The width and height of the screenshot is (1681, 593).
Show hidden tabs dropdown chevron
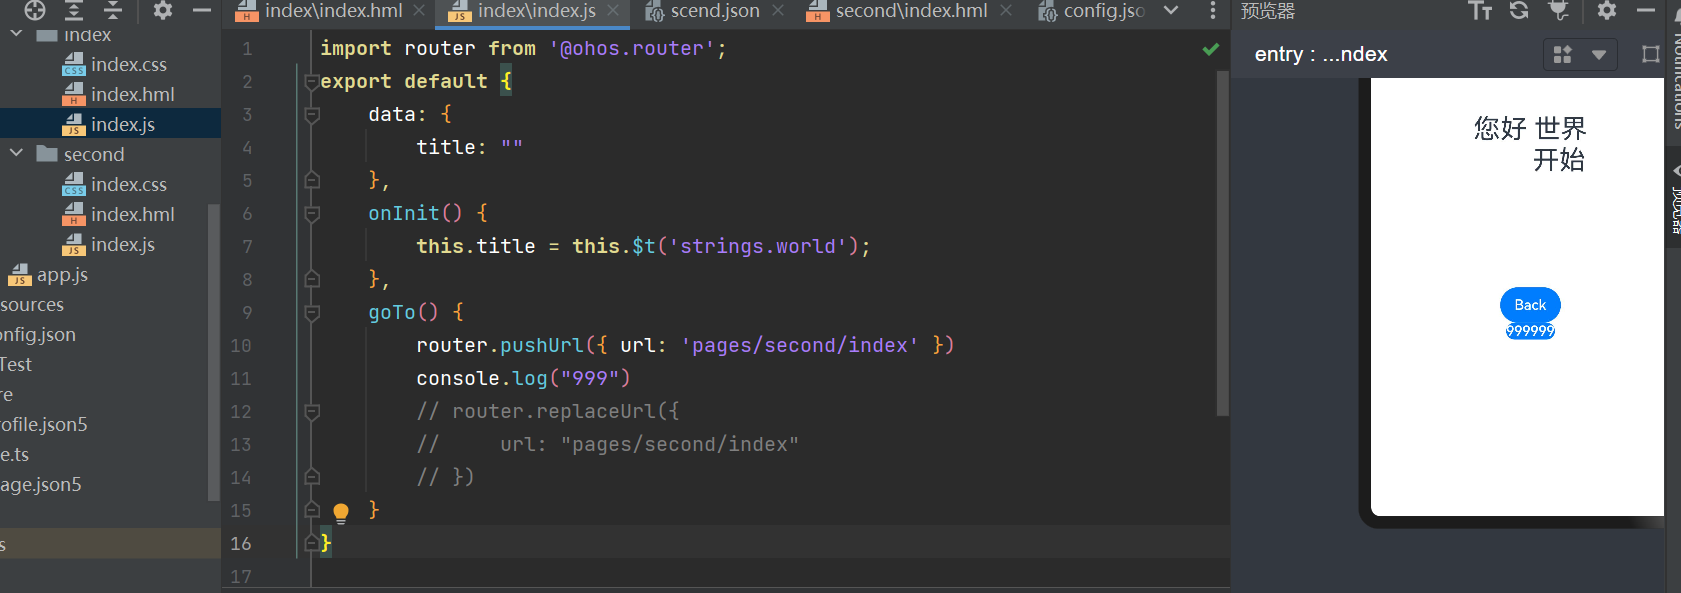coord(1171,11)
